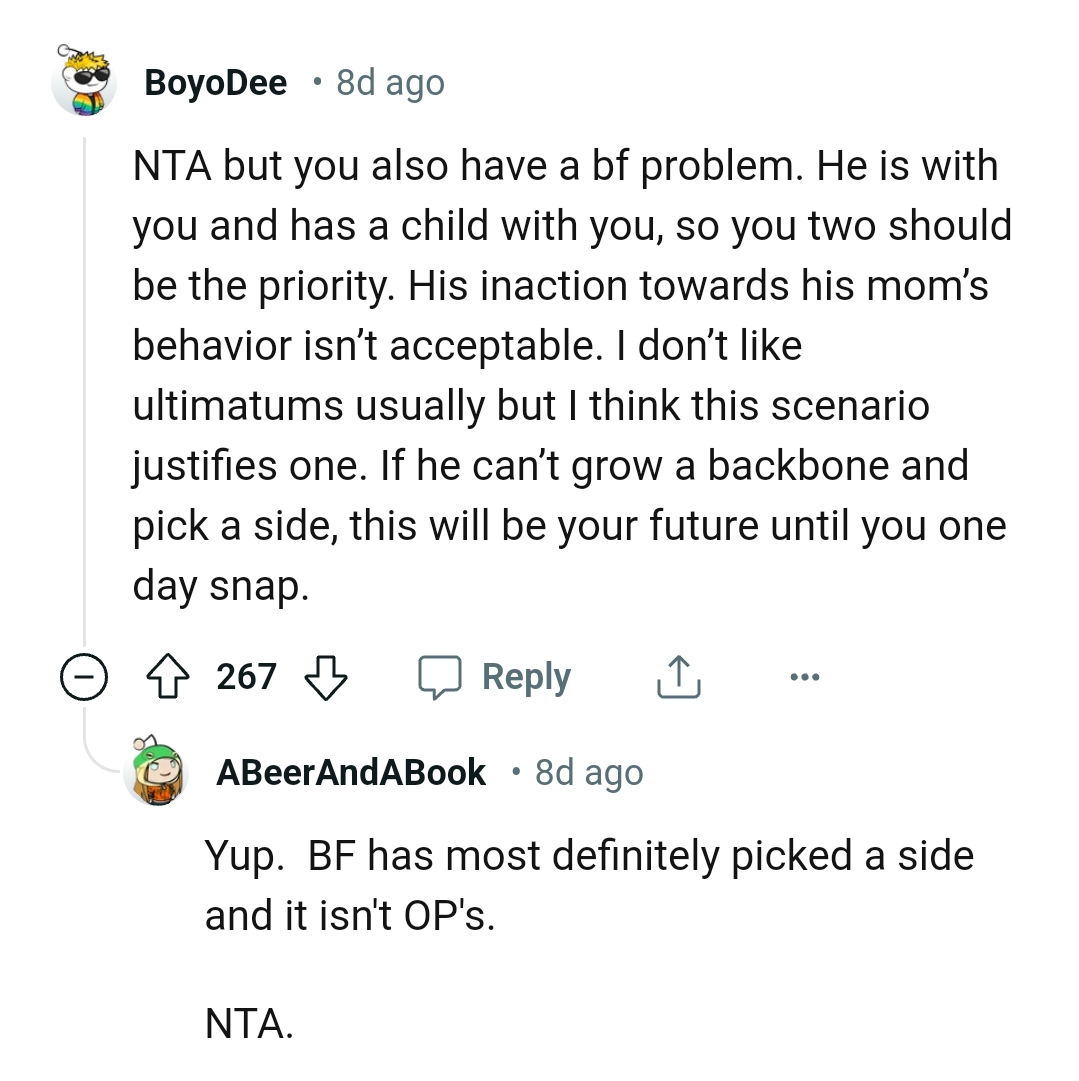This screenshot has width=1079, height=1081.
Task: Click the Reply label on BoyoDee's comment
Action: (526, 677)
